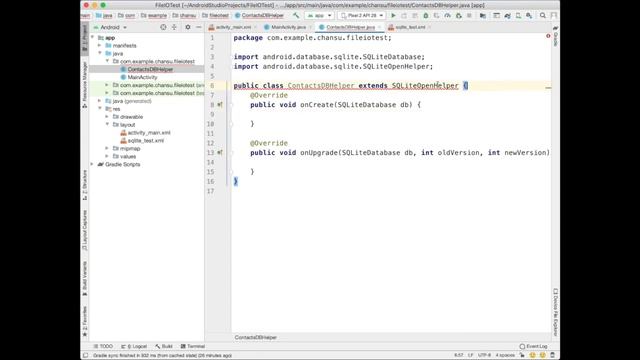Screen dimensions: 640x360
Task: Click the example breadcrumb in navigation bar
Action: tap(154, 16)
